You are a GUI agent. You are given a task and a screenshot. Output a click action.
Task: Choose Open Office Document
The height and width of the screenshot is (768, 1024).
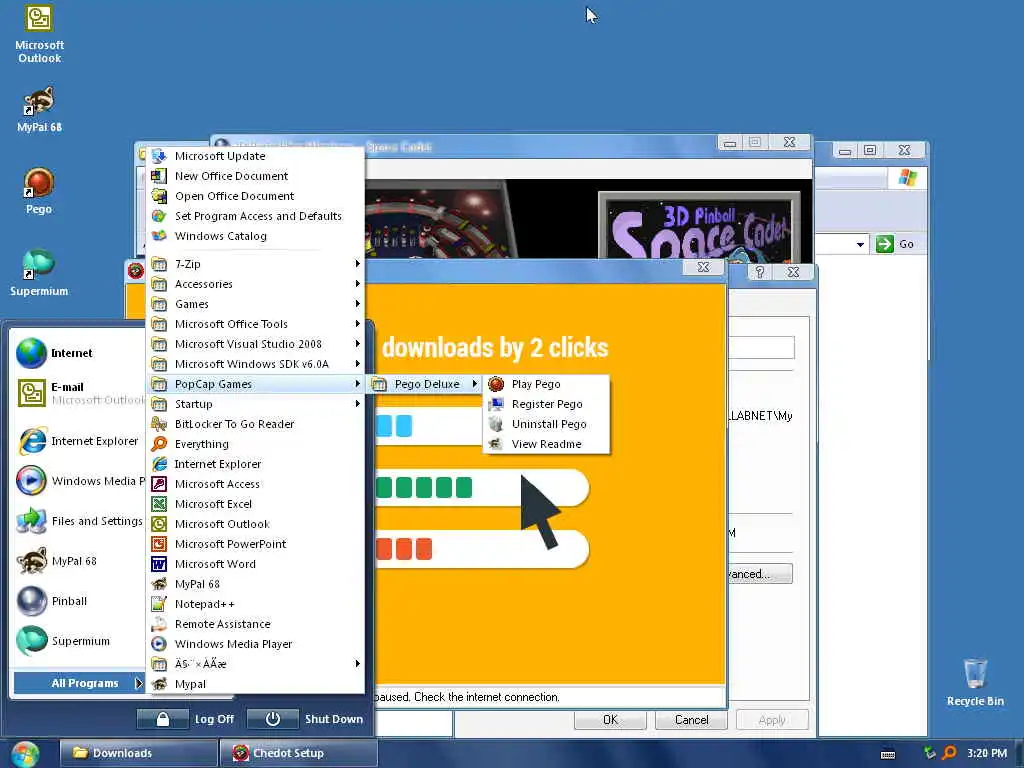(x=255, y=196)
